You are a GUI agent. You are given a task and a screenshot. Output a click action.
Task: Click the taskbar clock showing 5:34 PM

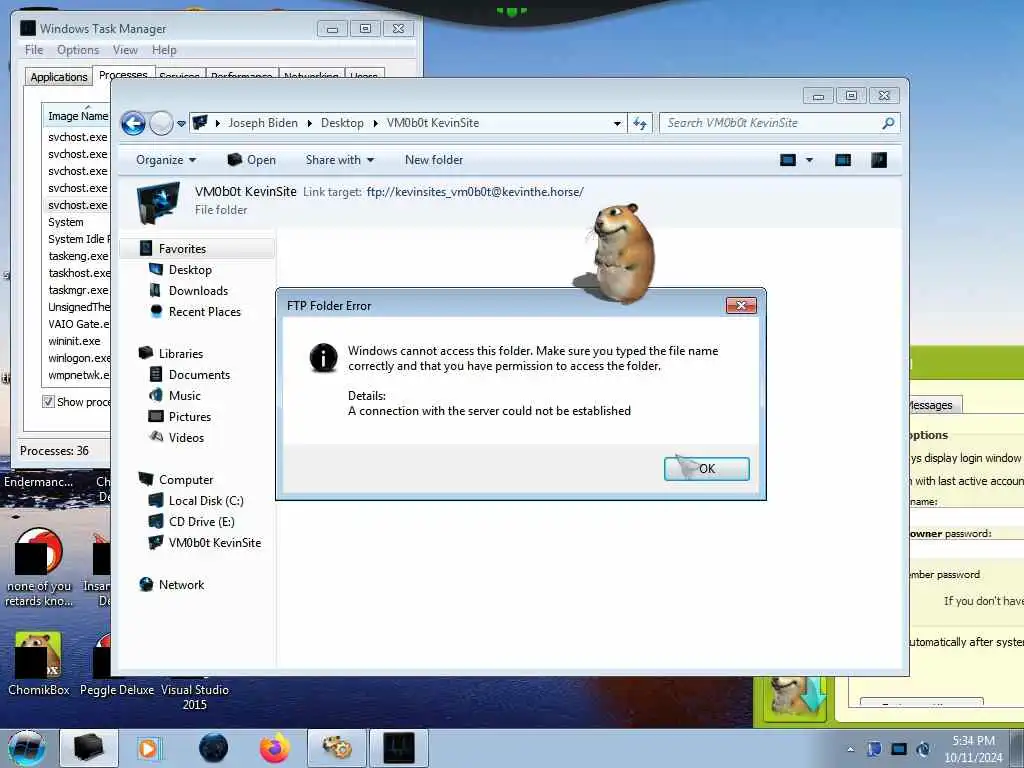(x=973, y=749)
